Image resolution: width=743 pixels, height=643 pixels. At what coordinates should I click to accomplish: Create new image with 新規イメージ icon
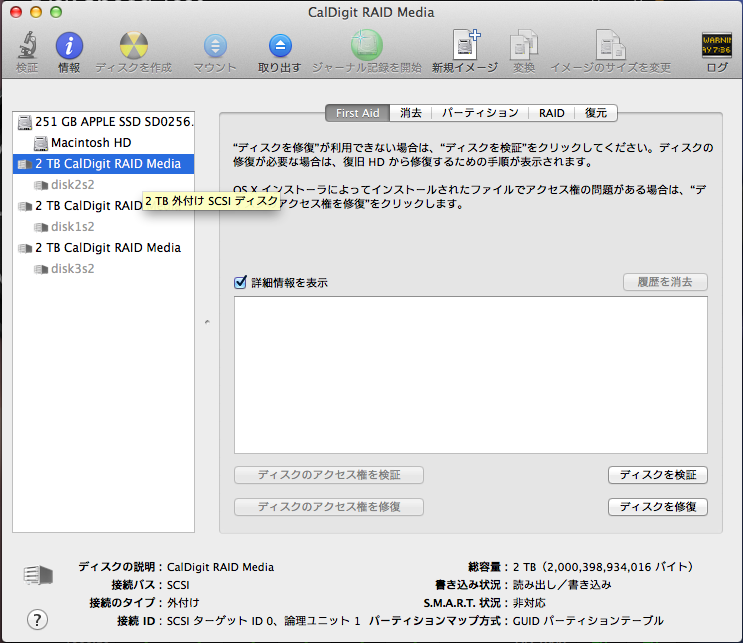pos(466,45)
